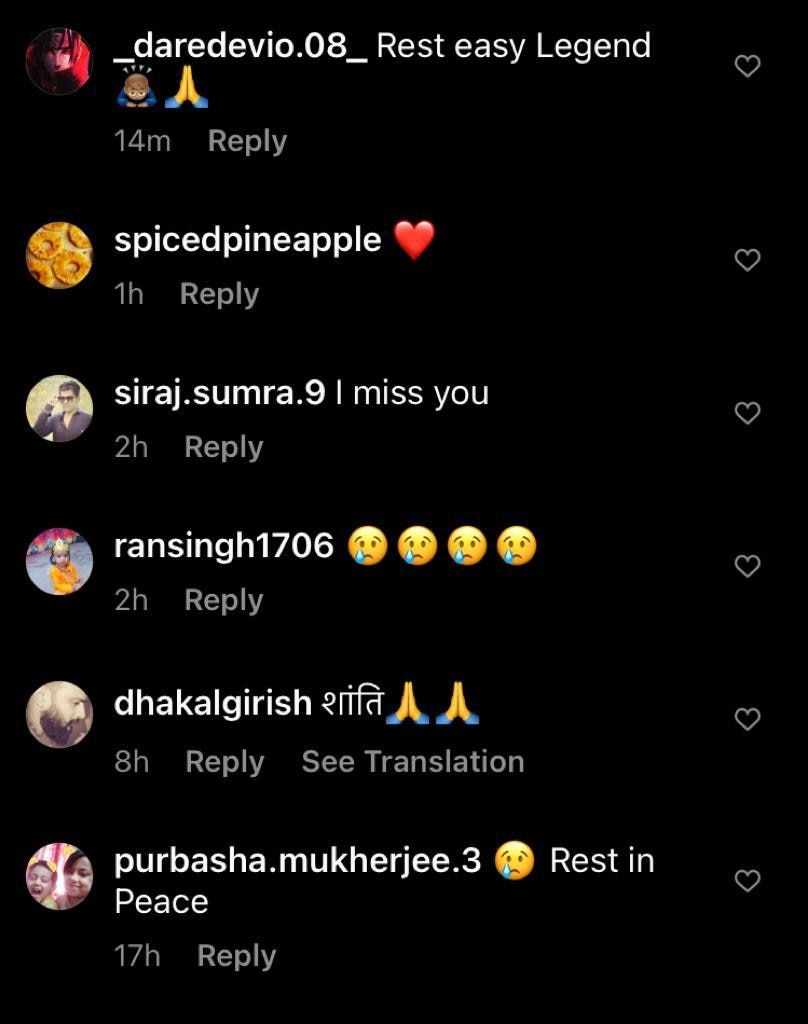View siraj.sumra.9 profile photo

tap(59, 408)
